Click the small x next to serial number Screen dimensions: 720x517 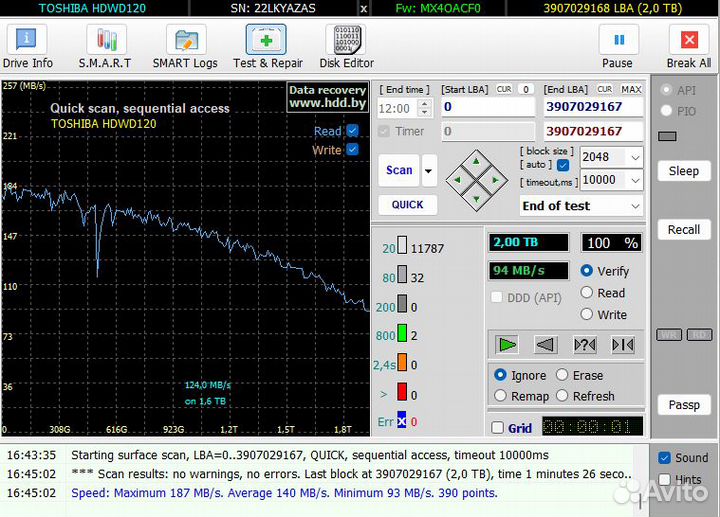(x=364, y=9)
